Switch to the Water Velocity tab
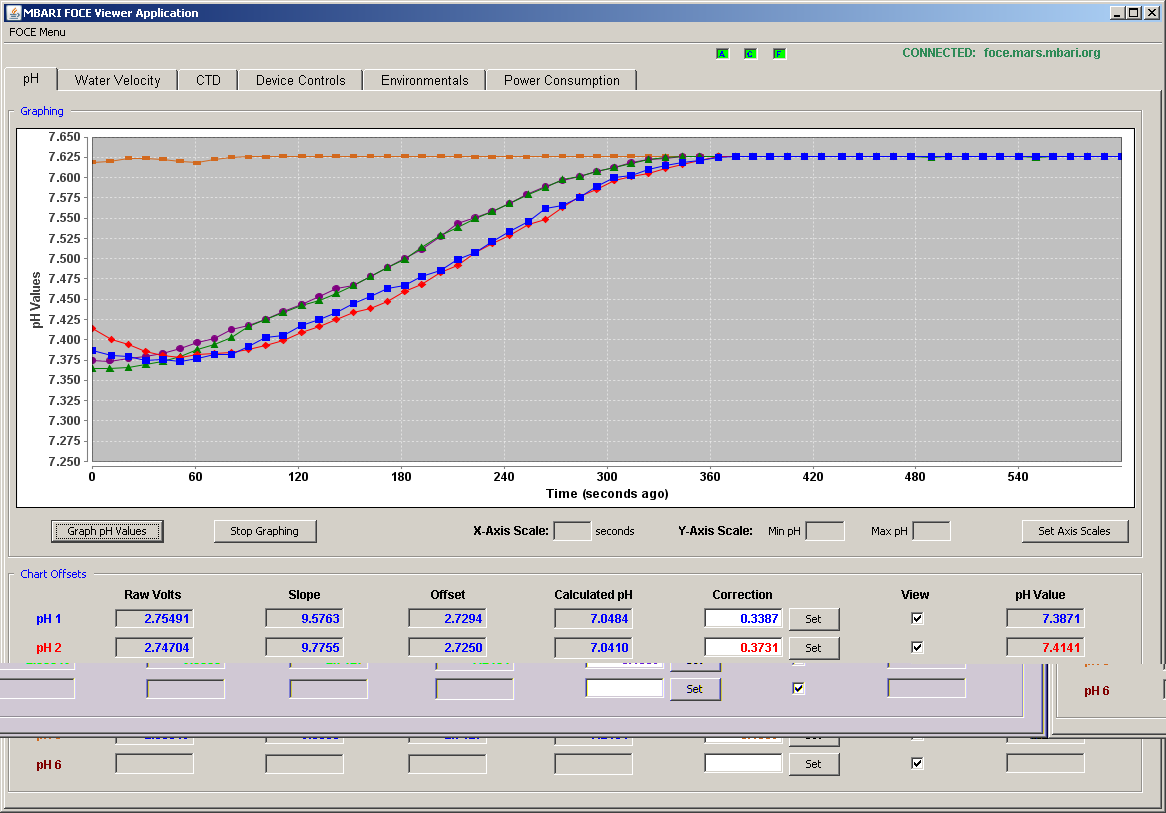1166x813 pixels. click(x=117, y=80)
